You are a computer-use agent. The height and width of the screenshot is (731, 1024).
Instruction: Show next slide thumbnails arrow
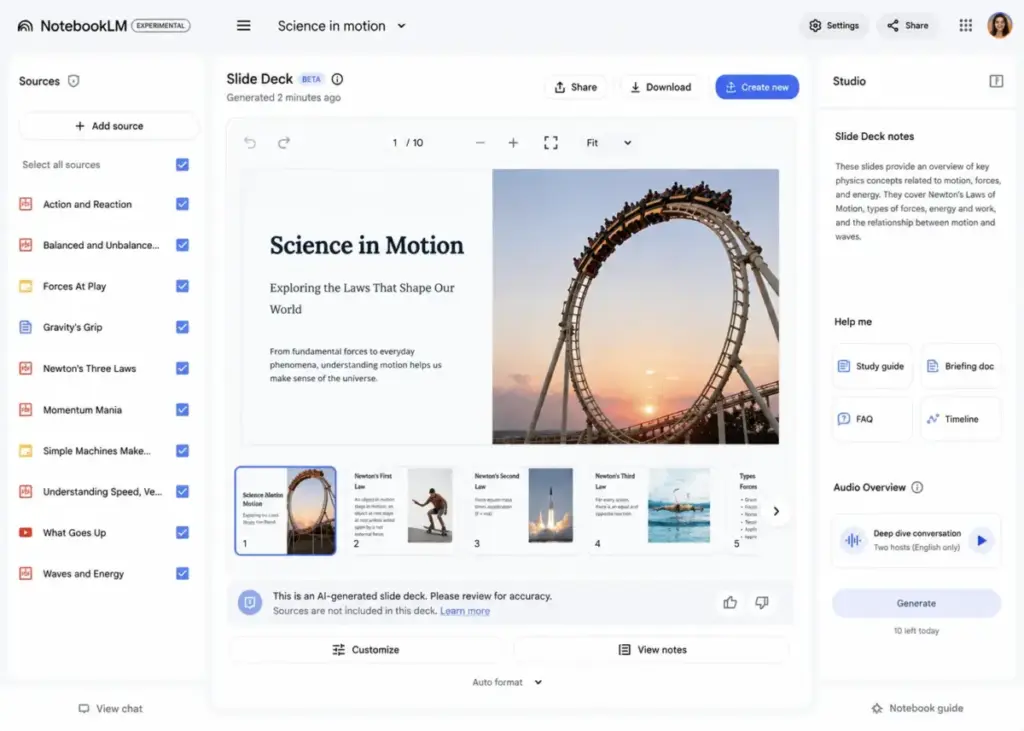(x=776, y=511)
